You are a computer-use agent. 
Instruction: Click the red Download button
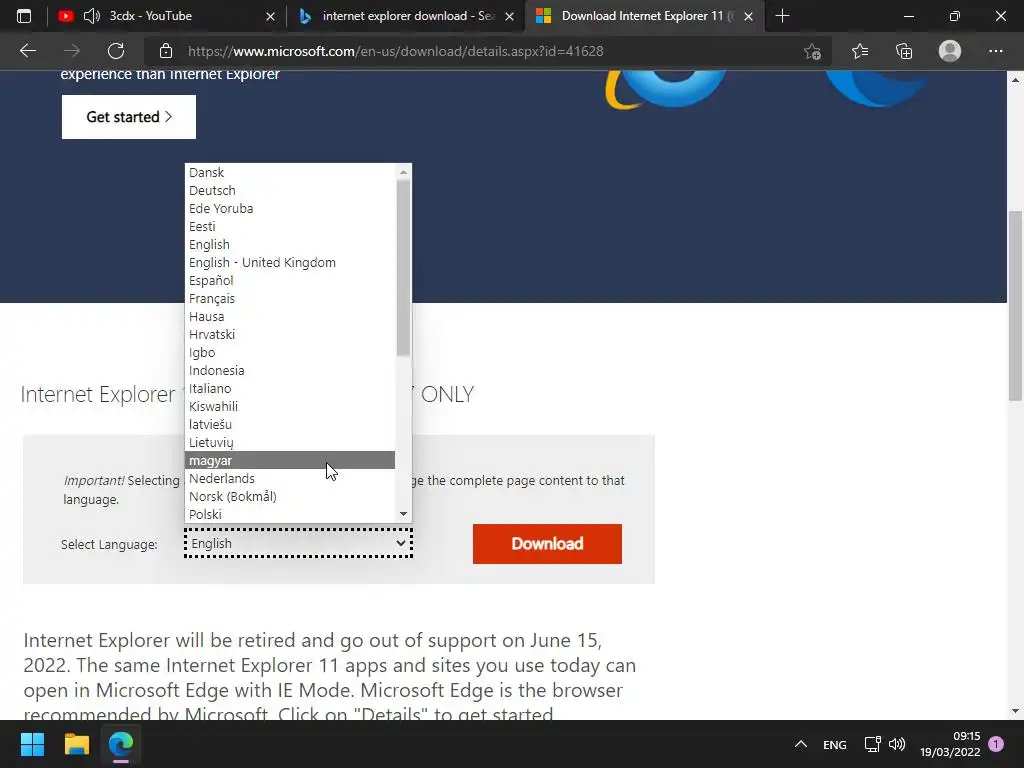(547, 543)
